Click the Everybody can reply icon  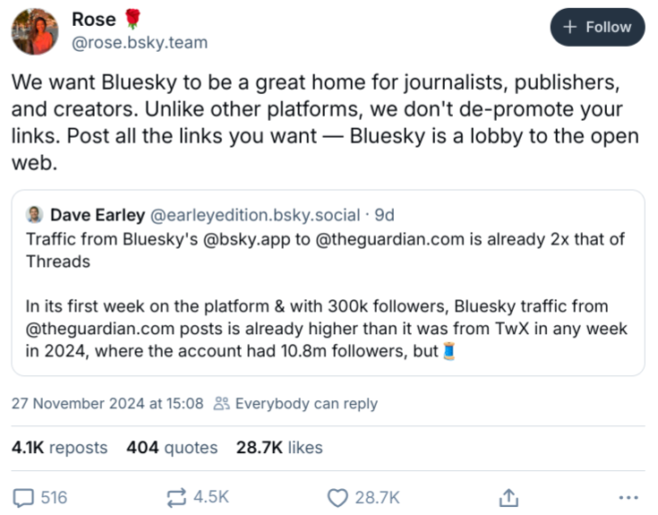(x=222, y=404)
